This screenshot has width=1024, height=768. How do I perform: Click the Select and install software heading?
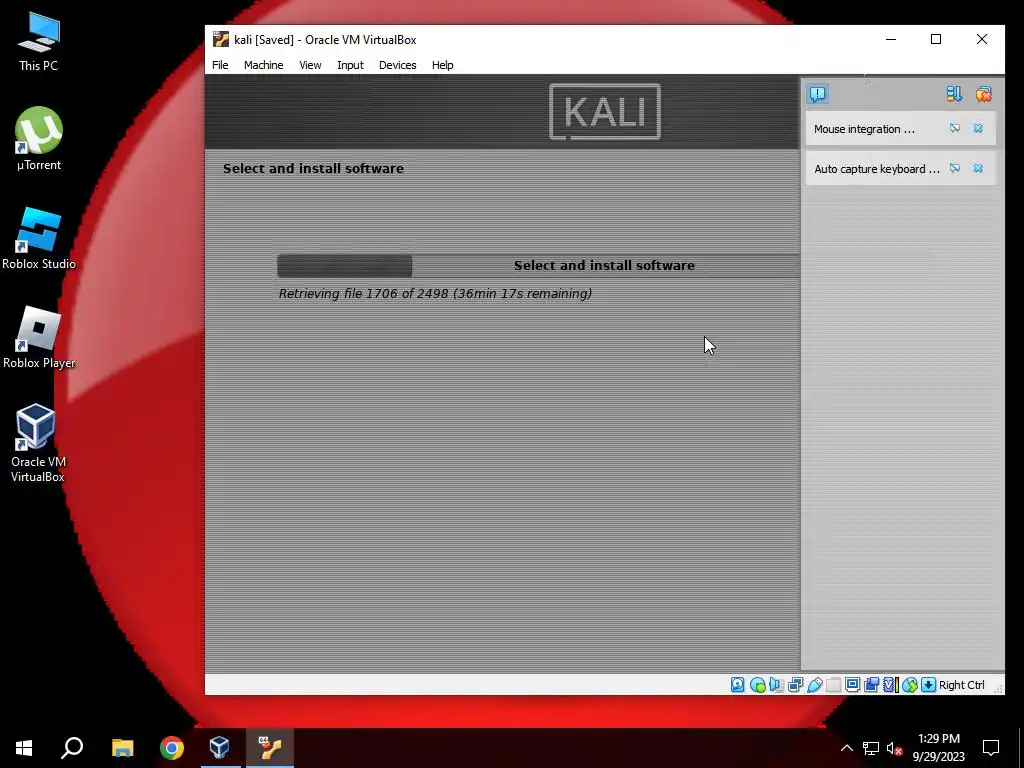pyautogui.click(x=313, y=168)
